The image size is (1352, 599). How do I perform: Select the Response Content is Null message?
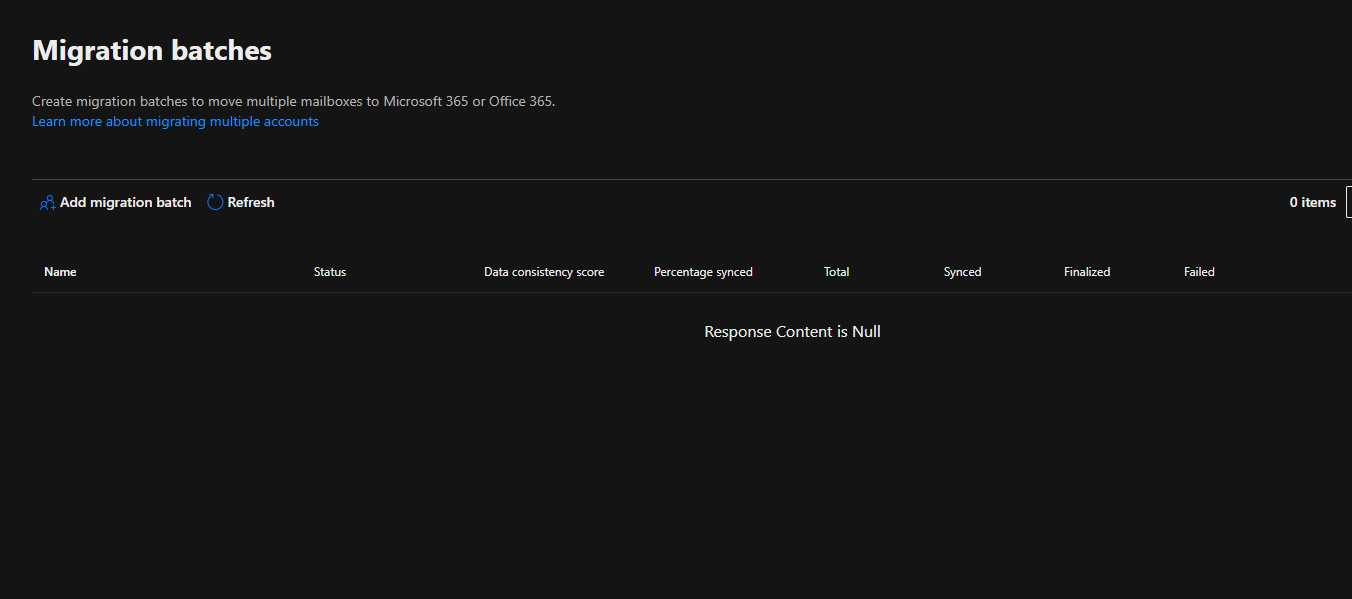(x=792, y=331)
